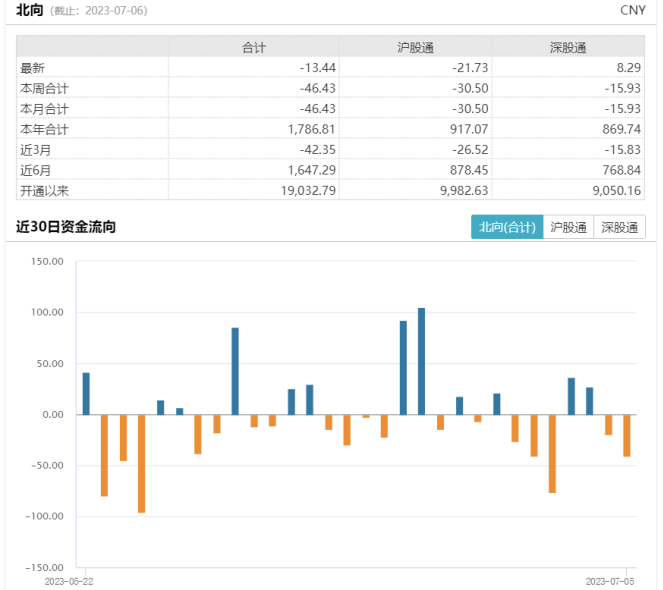The height and width of the screenshot is (590, 663).
Task: Click the CNY currency label
Action: coord(633,10)
